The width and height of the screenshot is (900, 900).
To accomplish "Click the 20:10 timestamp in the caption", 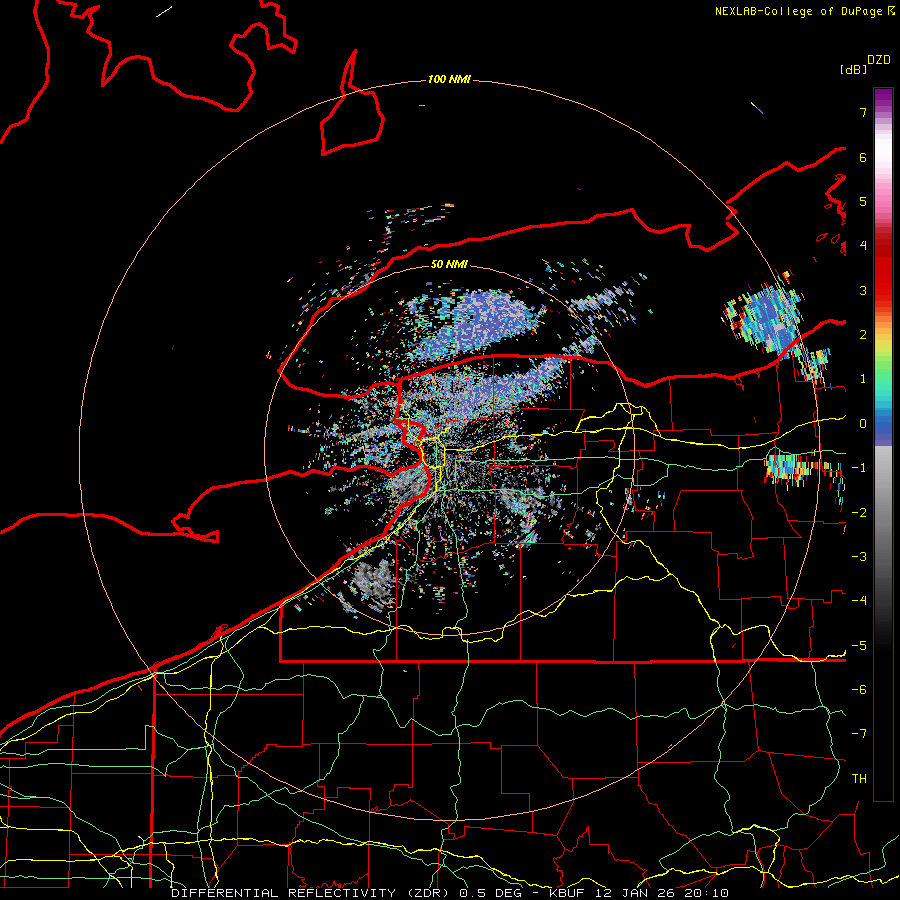I will (707, 893).
